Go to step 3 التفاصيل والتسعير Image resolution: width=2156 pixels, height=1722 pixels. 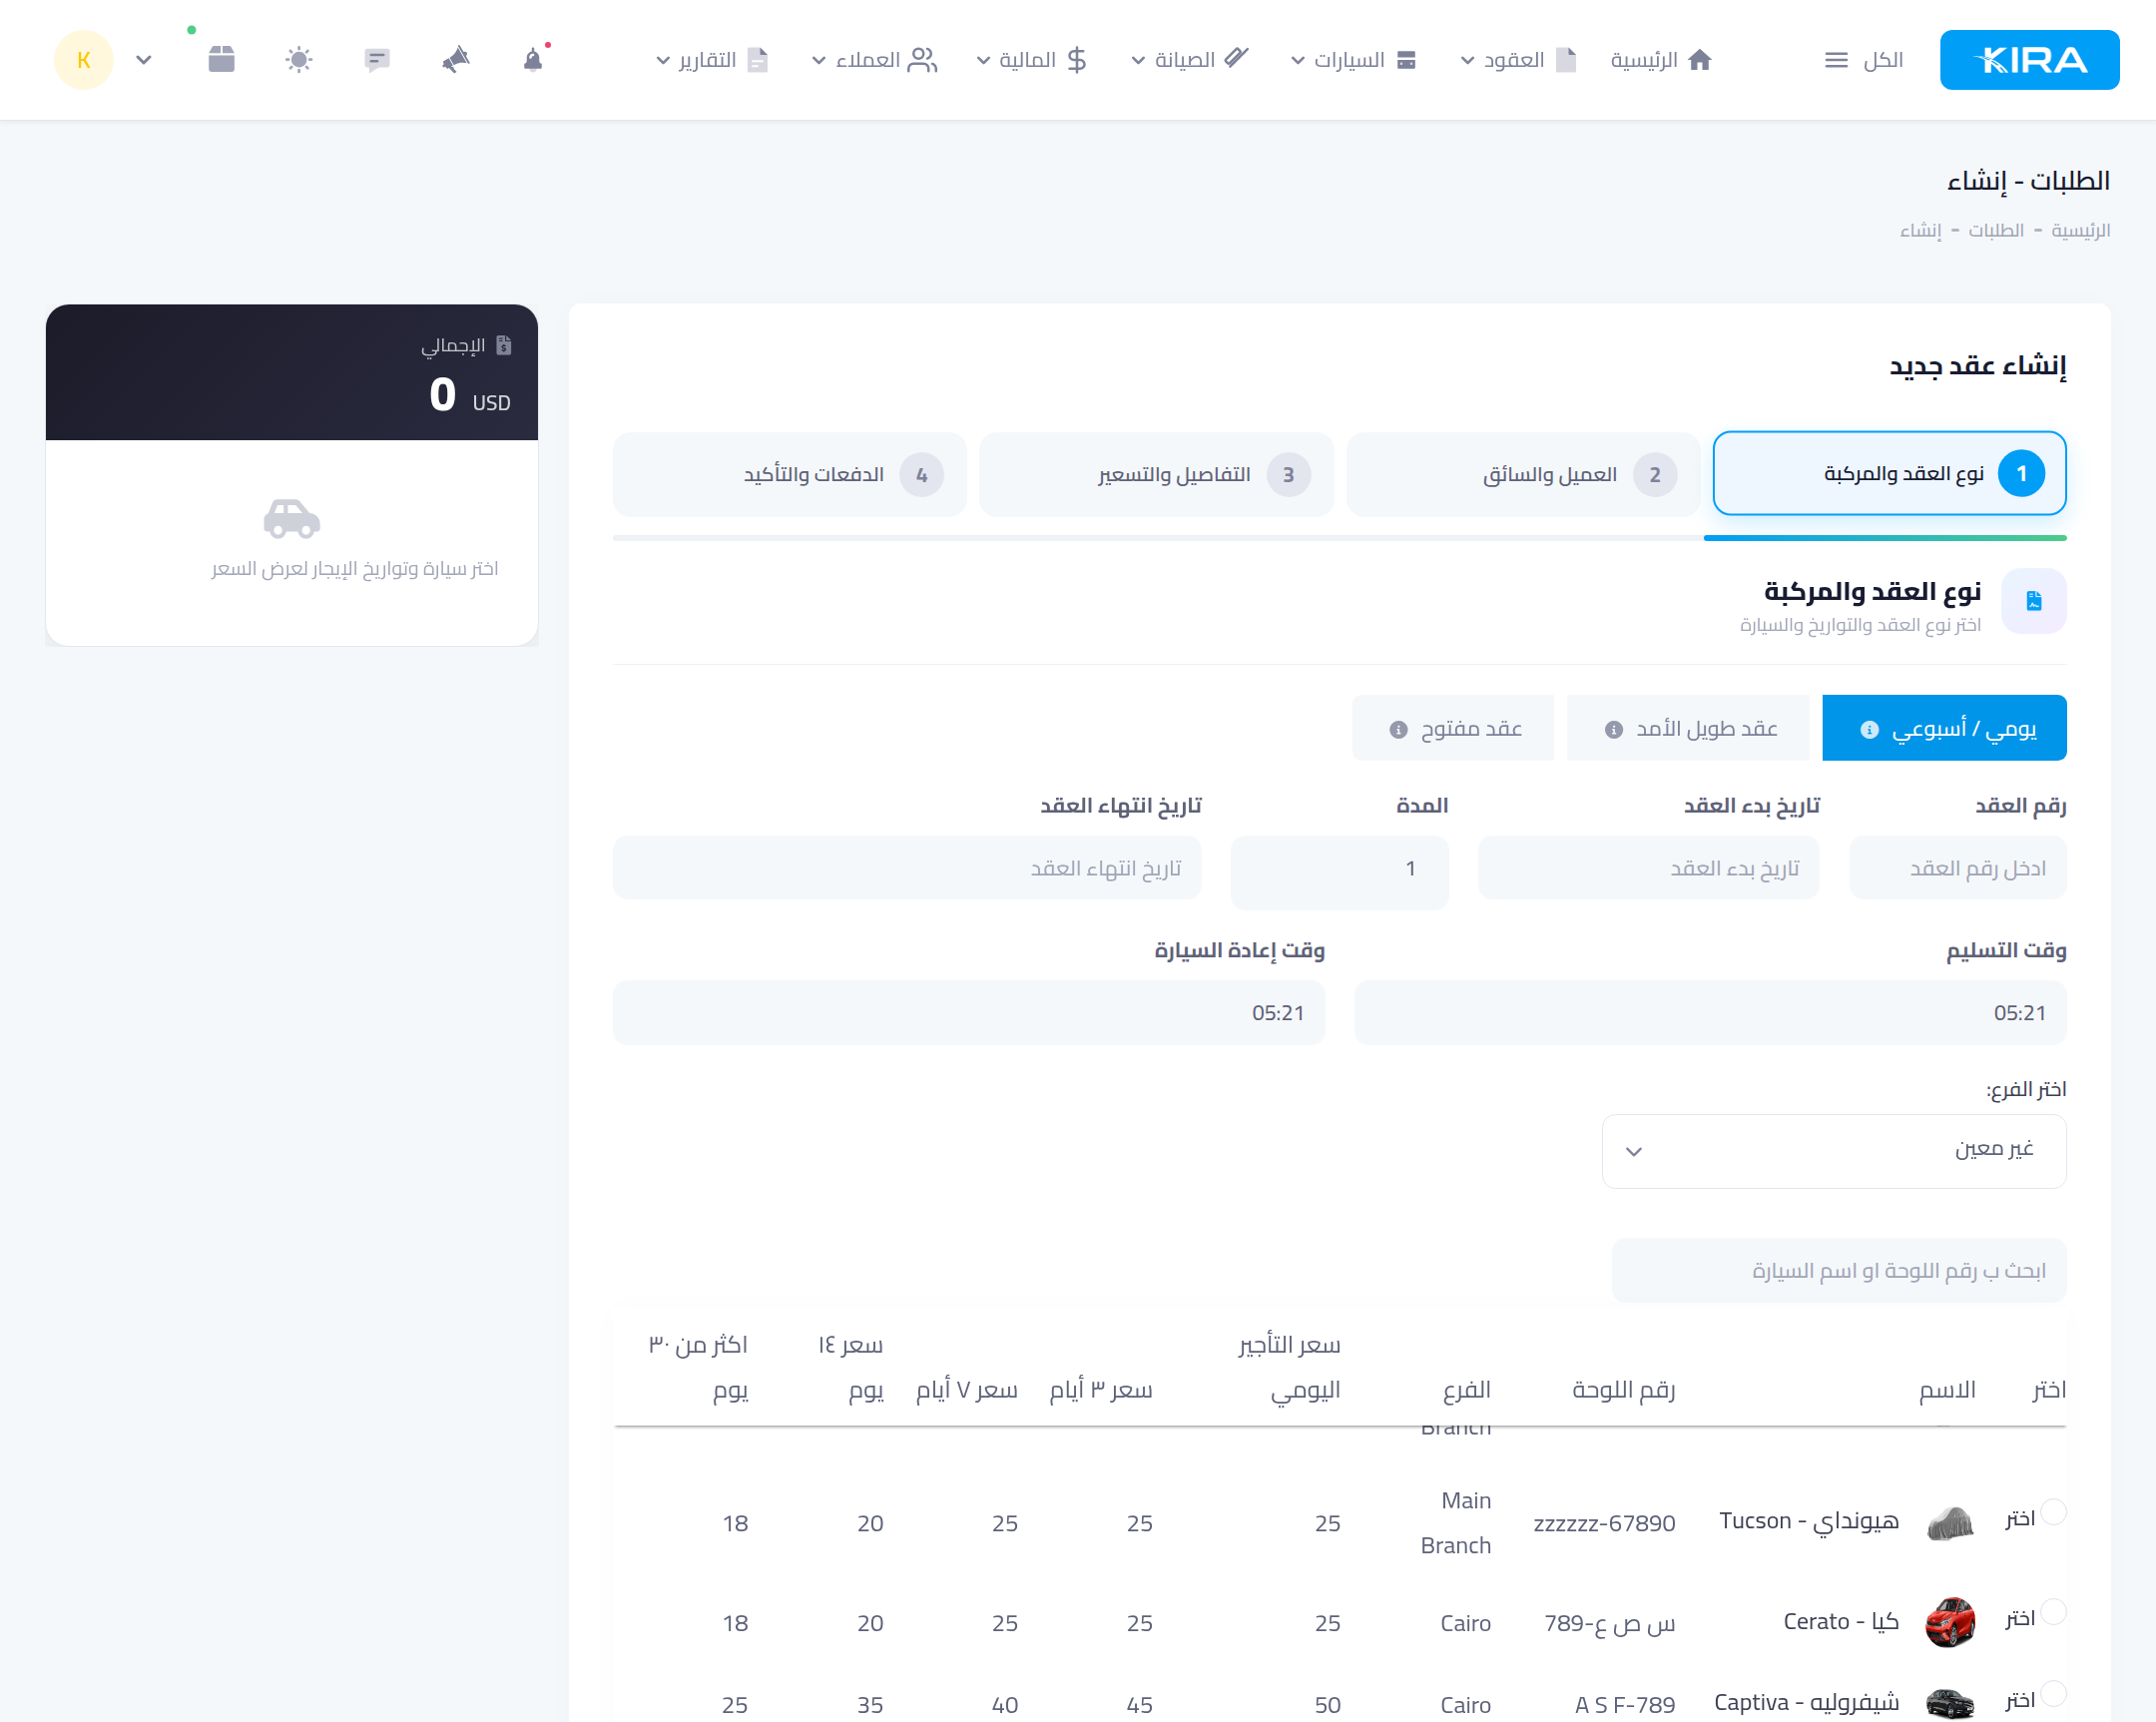pos(1156,473)
